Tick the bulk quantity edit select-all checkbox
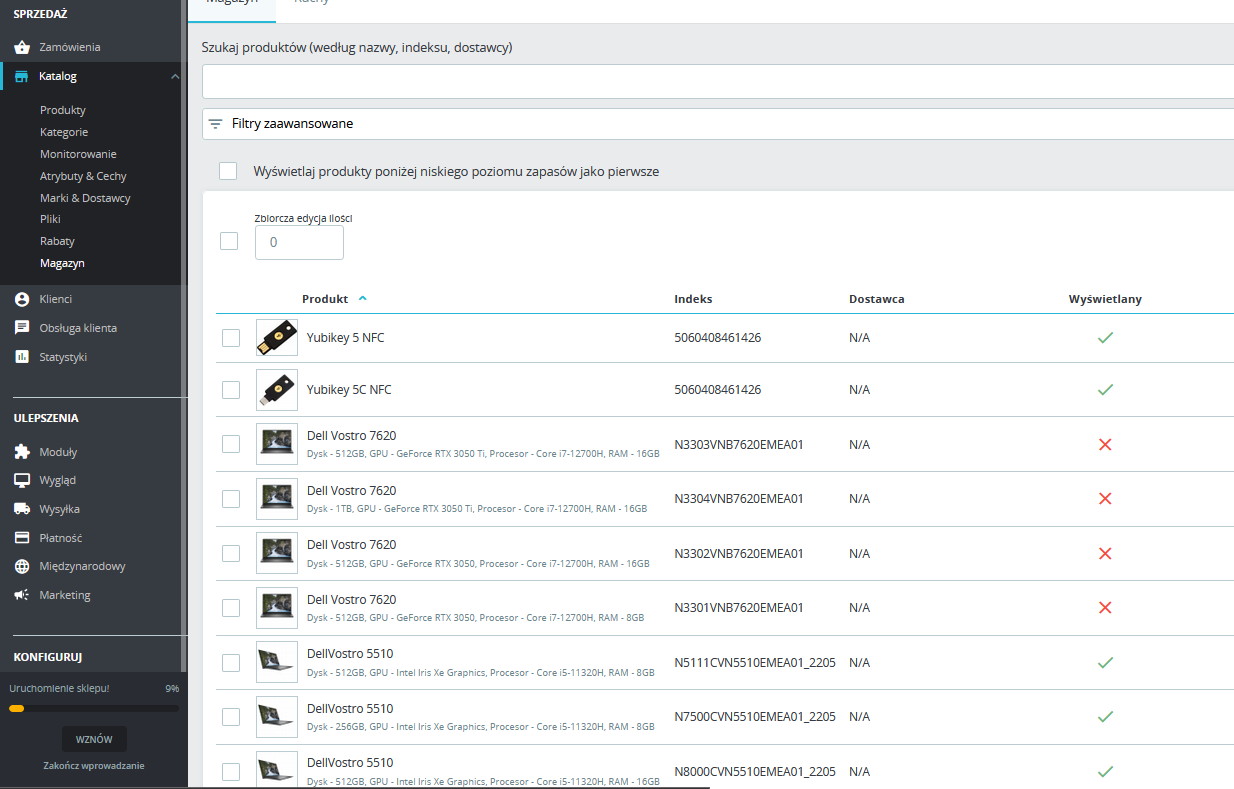The width and height of the screenshot is (1234, 789). coord(229,241)
